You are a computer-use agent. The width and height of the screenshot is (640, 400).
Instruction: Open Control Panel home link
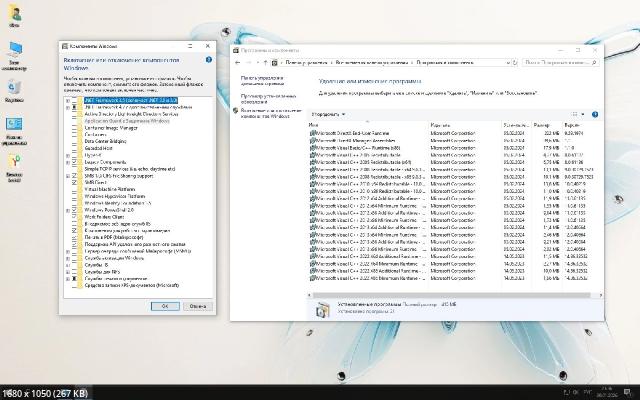[263, 79]
